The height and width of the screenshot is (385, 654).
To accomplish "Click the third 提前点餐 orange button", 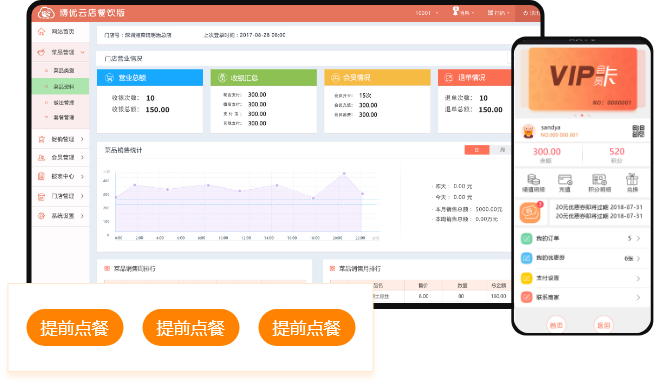I will point(307,327).
